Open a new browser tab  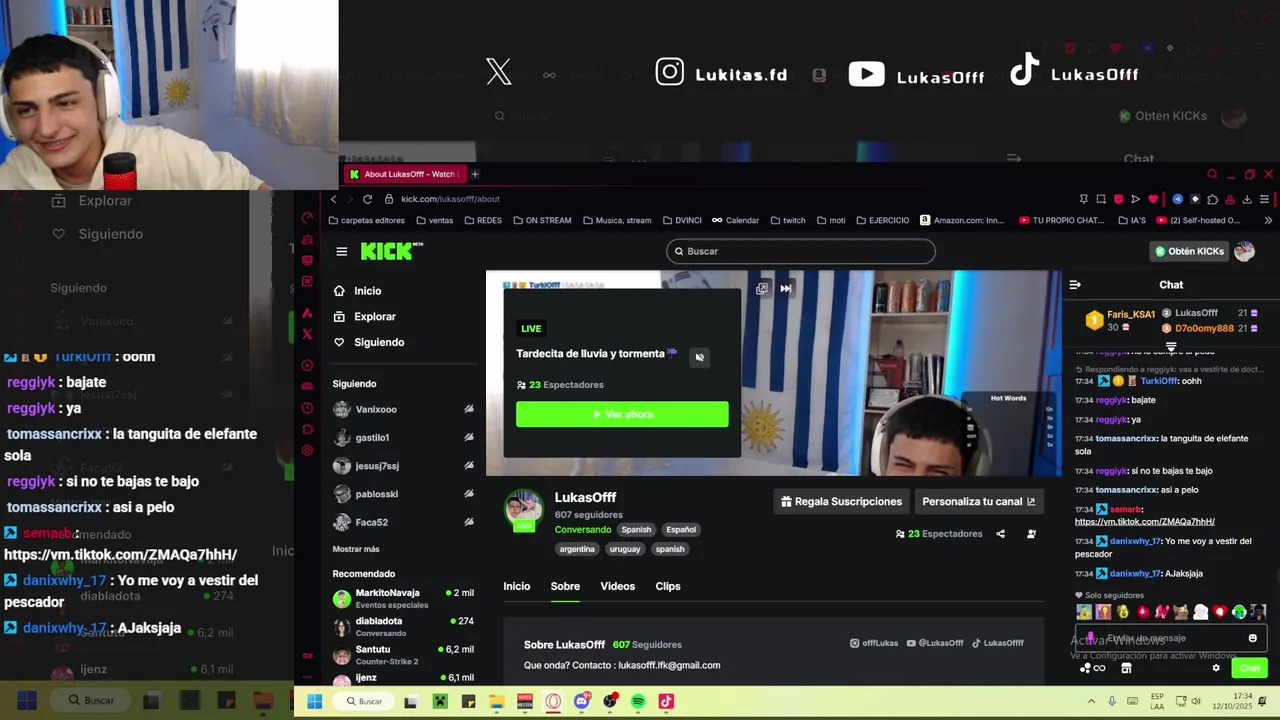475,174
